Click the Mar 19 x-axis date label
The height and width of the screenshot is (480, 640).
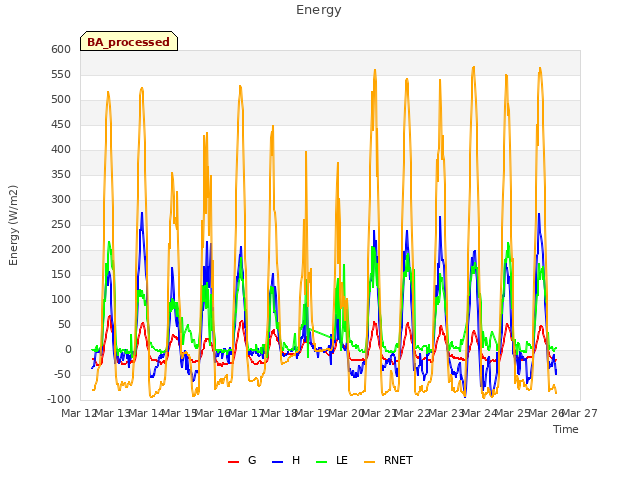click(313, 413)
